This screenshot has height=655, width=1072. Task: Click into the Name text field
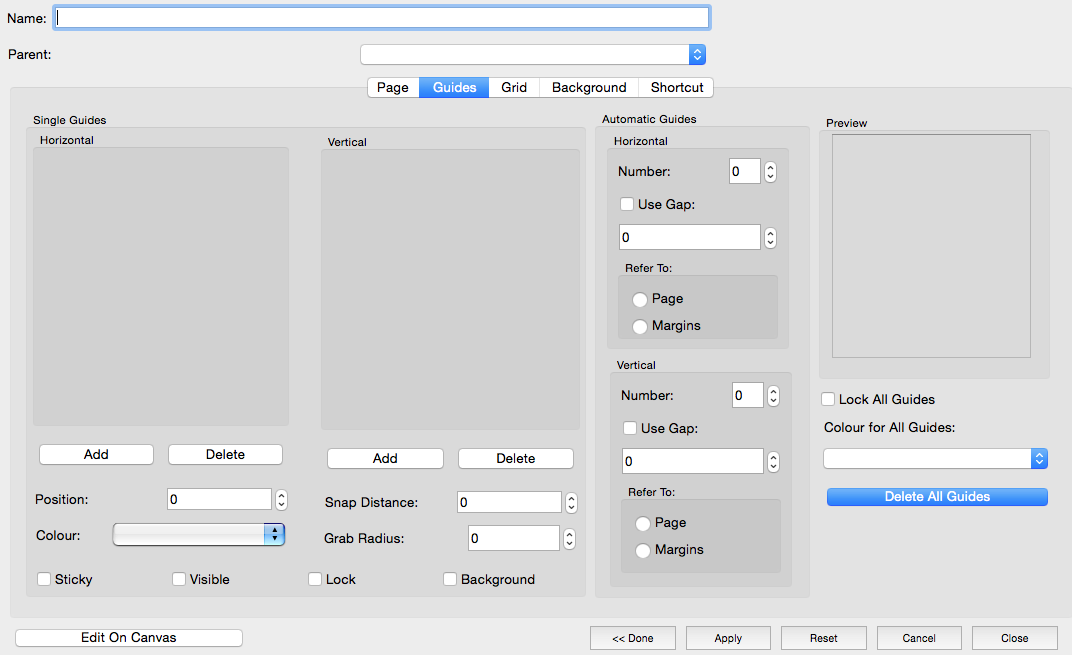click(x=381, y=18)
